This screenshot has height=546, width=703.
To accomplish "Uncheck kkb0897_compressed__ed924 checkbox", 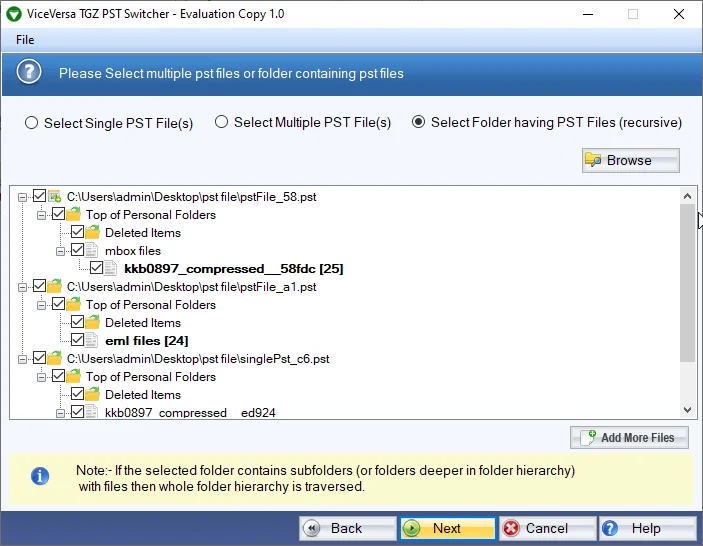I will coord(78,412).
